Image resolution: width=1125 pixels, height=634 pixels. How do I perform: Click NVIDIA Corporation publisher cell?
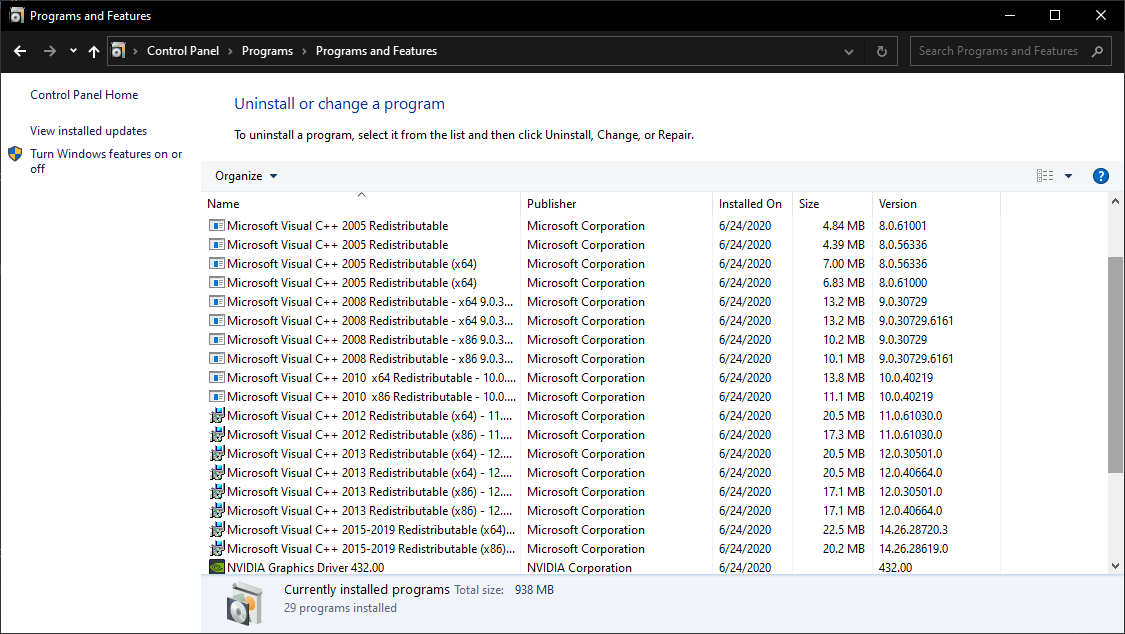(579, 567)
